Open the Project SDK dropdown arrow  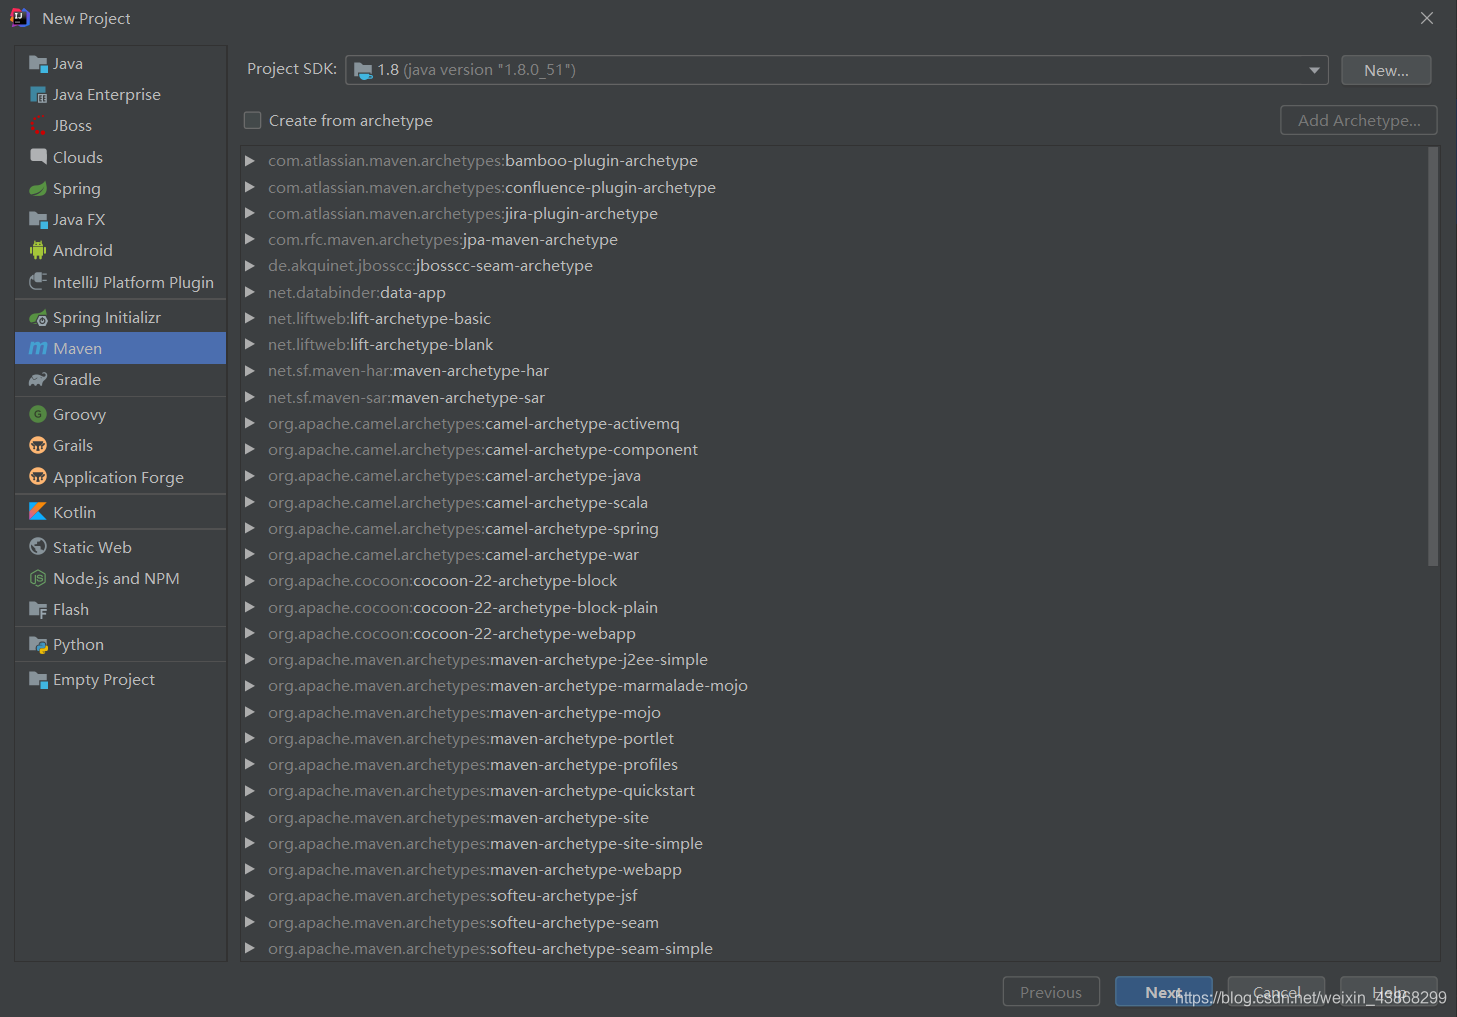(x=1314, y=70)
